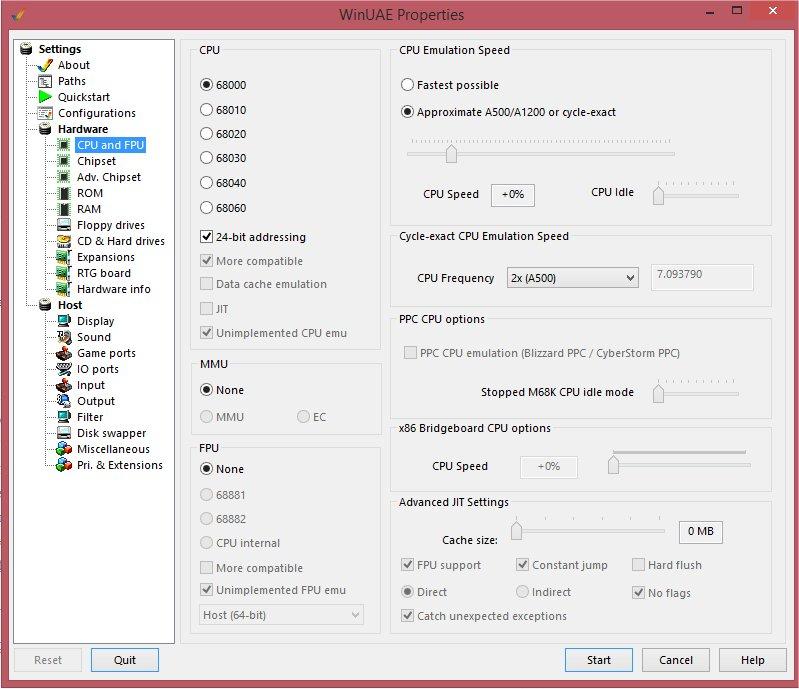This screenshot has height=689, width=799.
Task: Click the Disk swapper icon
Action: tap(64, 433)
